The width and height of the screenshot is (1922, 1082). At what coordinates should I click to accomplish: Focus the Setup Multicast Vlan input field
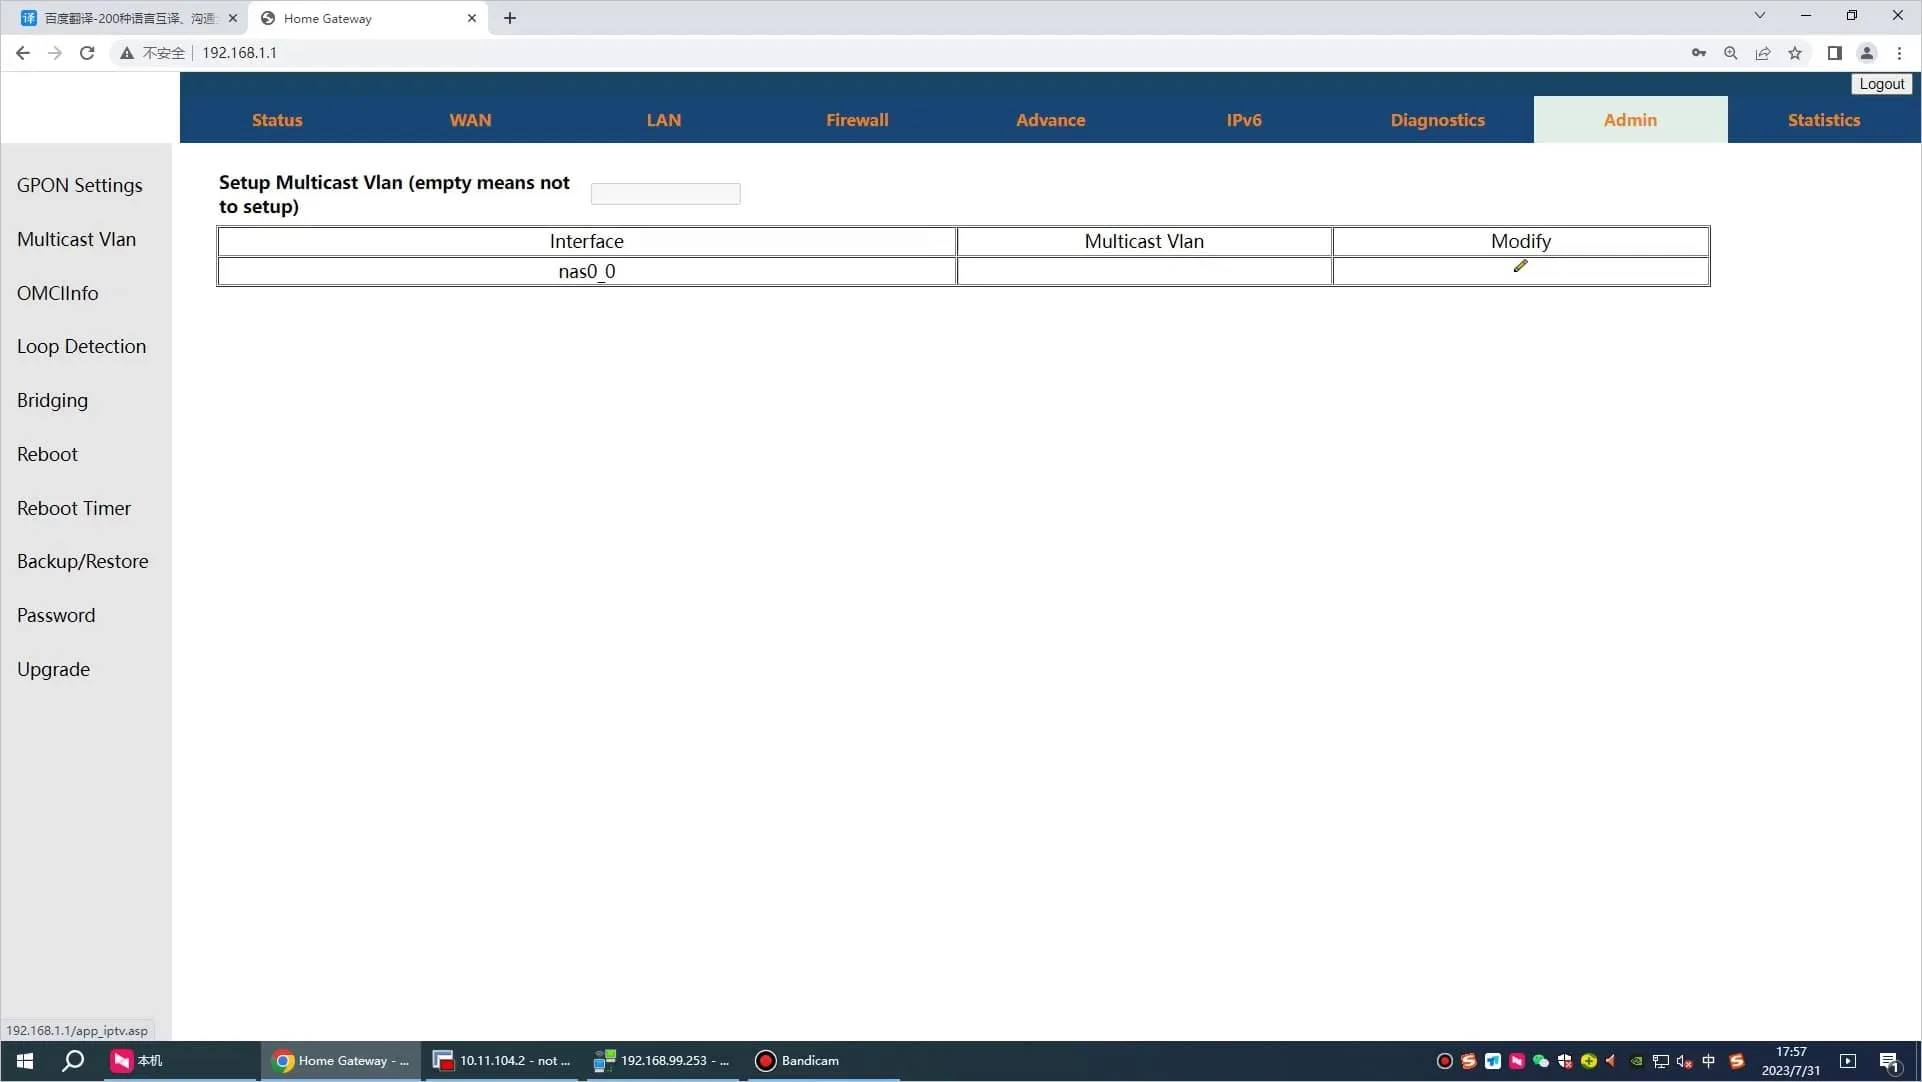[665, 194]
